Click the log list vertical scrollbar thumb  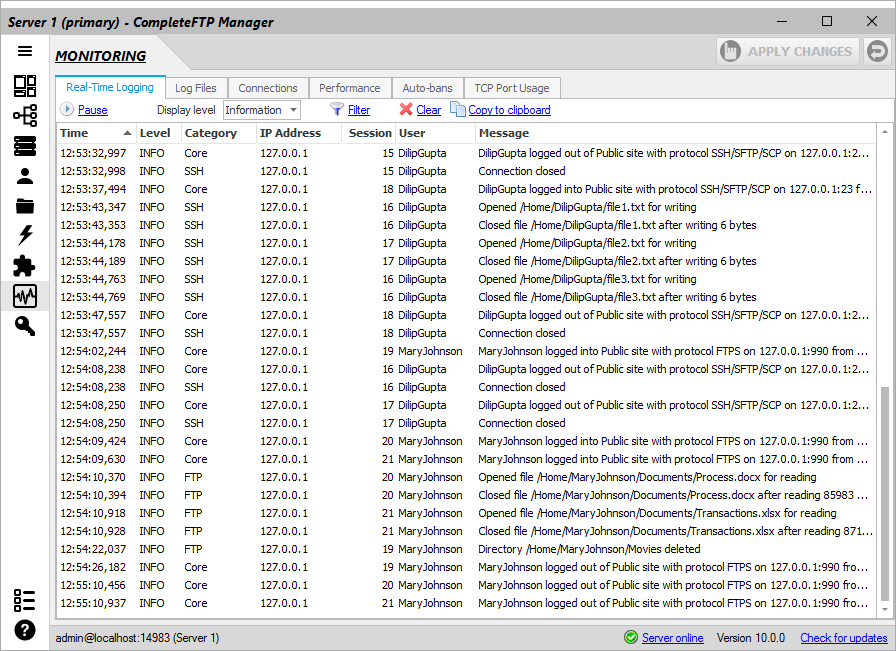pyautogui.click(x=883, y=495)
